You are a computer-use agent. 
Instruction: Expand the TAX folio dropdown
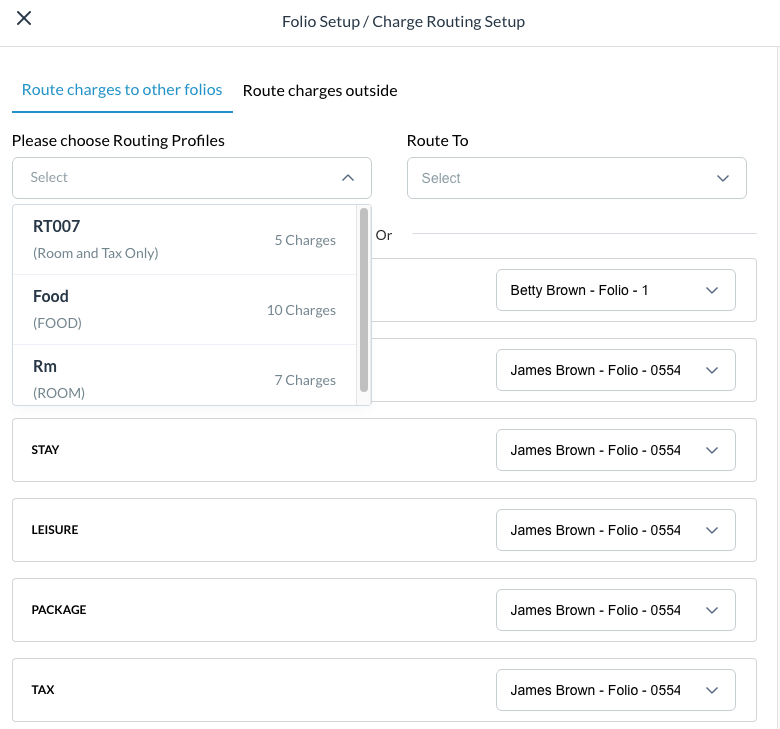click(x=615, y=690)
